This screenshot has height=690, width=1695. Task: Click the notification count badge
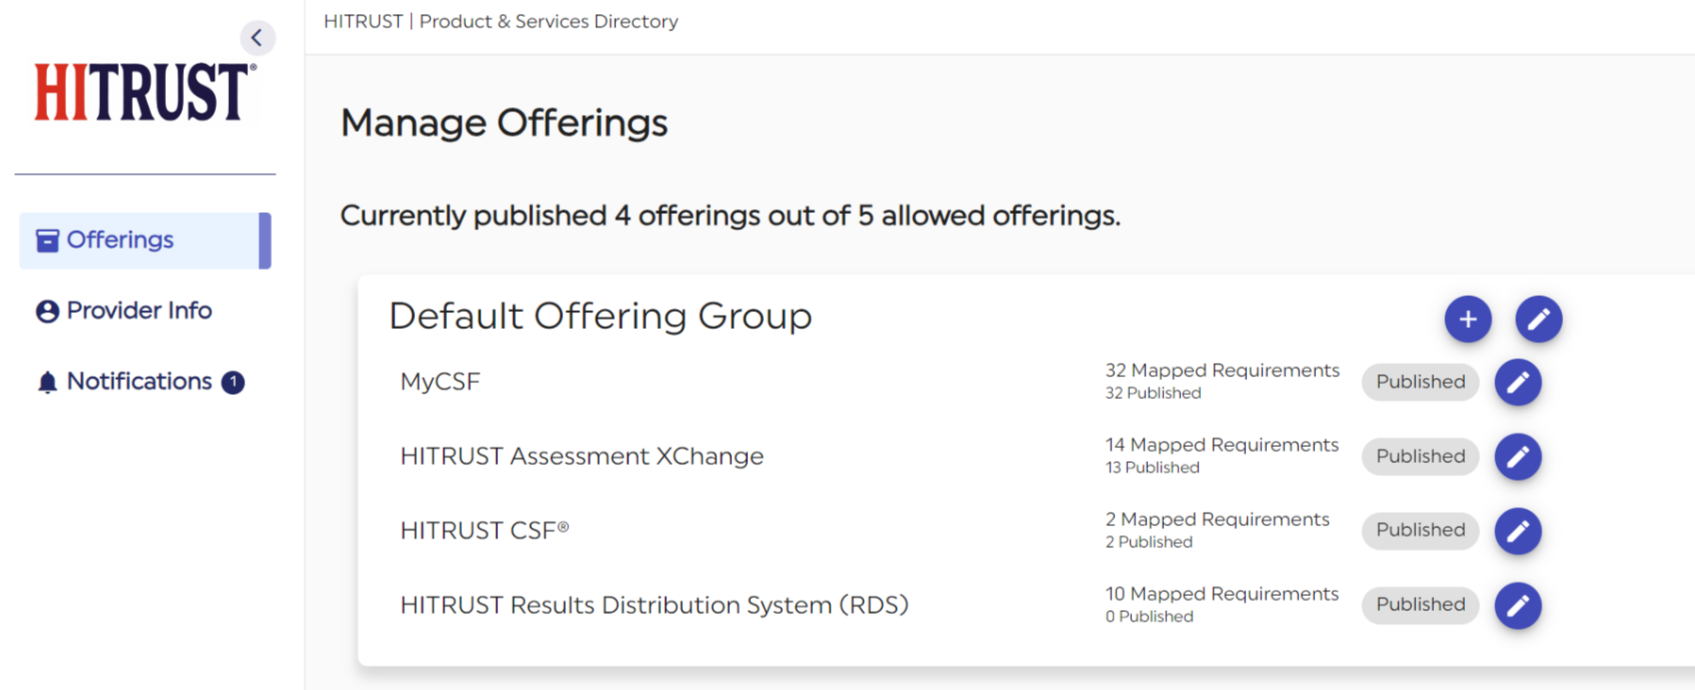[x=233, y=382]
